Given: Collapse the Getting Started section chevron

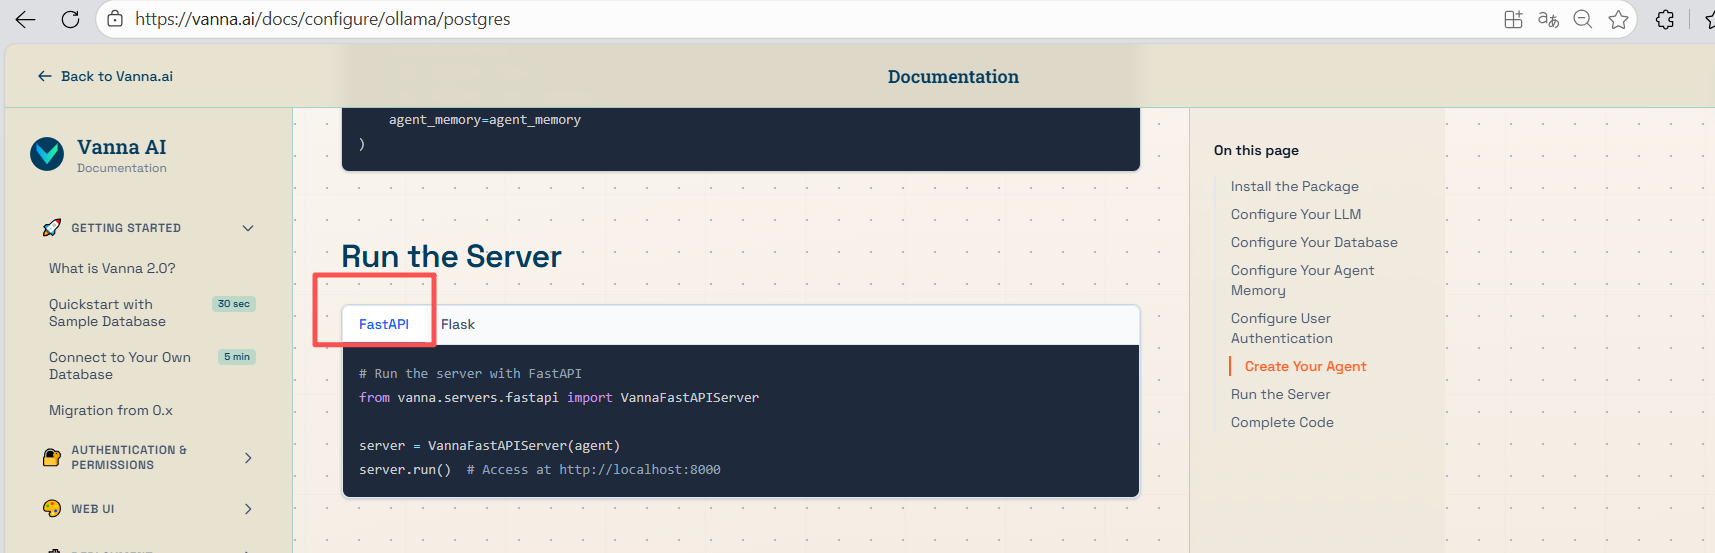Looking at the screenshot, I should 248,228.
